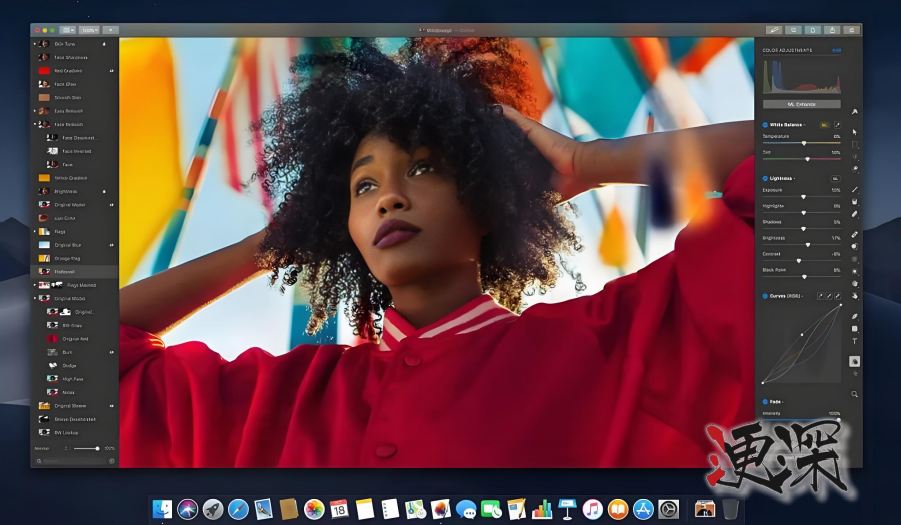Screen dimensions: 901x525
Task: Open the zoom percentage dropdown in toolbar
Action: [x=90, y=30]
